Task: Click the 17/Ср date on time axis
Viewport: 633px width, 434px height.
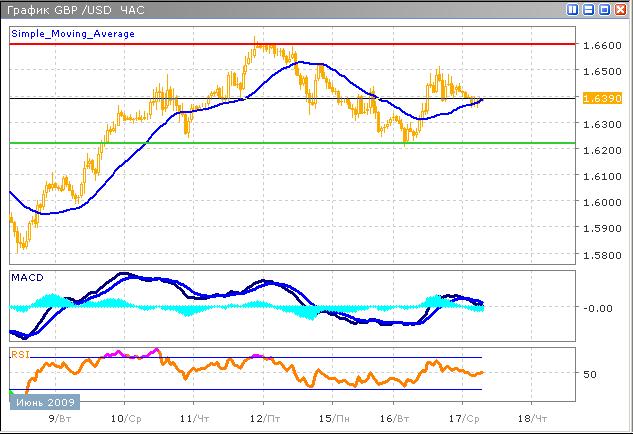Action: tap(462, 418)
